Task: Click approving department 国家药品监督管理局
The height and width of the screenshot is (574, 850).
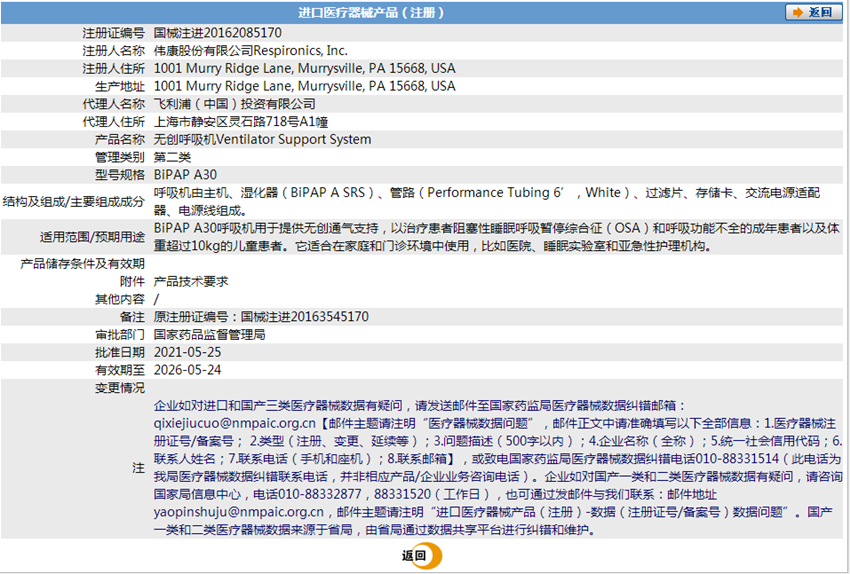Action: [210, 334]
